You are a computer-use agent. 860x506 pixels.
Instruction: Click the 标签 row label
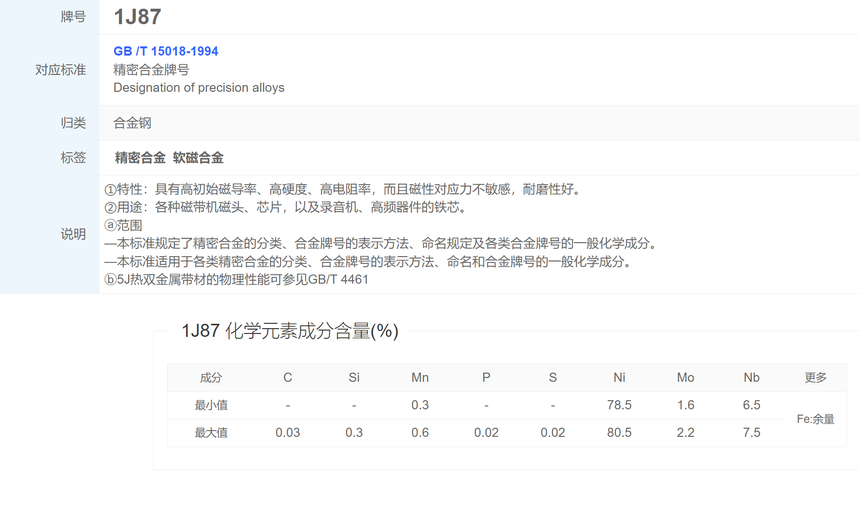pos(73,158)
